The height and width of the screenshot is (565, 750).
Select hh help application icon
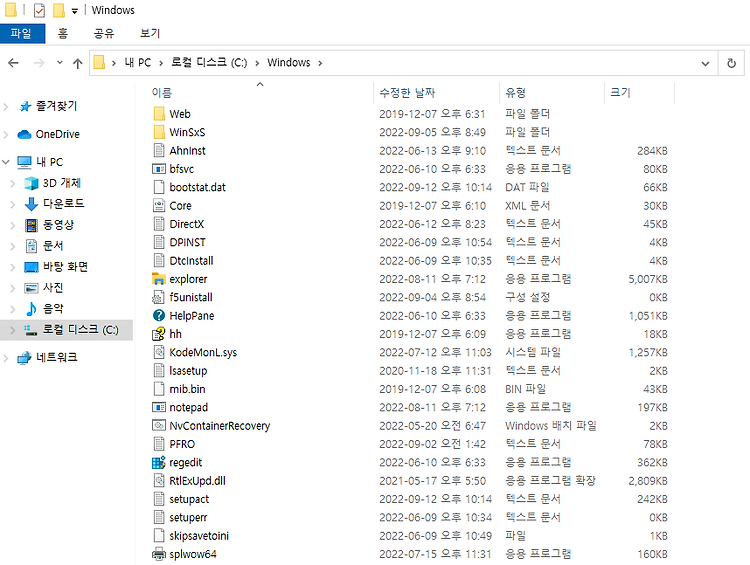[159, 334]
